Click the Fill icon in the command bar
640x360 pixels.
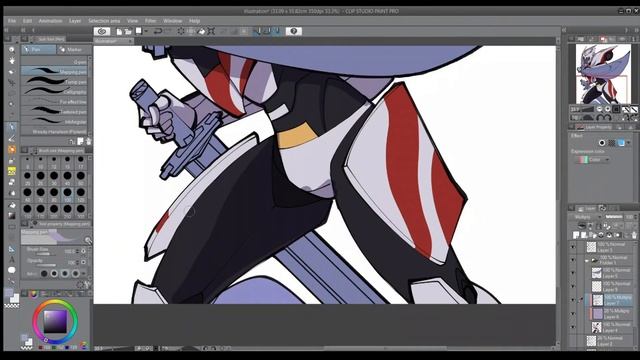click(x=202, y=31)
